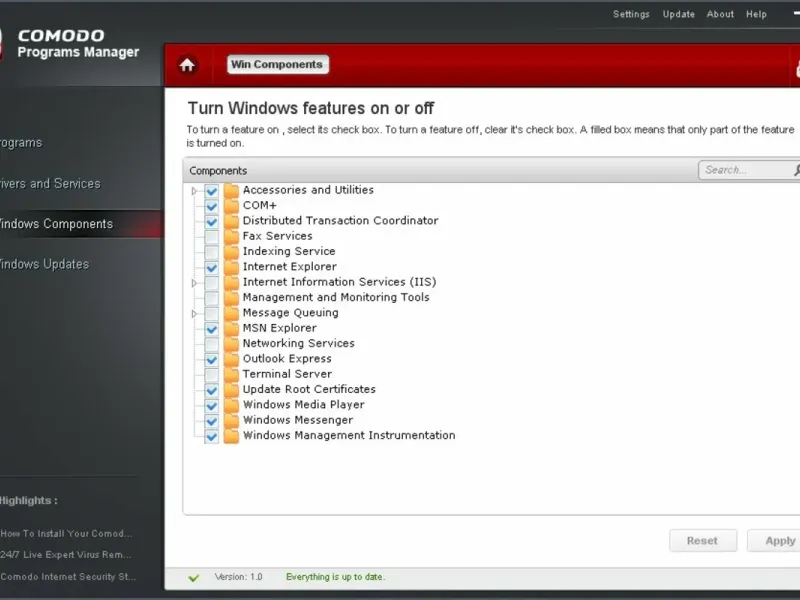Expand Internet Information Services (IIS) node
The height and width of the screenshot is (600, 800).
tap(194, 283)
